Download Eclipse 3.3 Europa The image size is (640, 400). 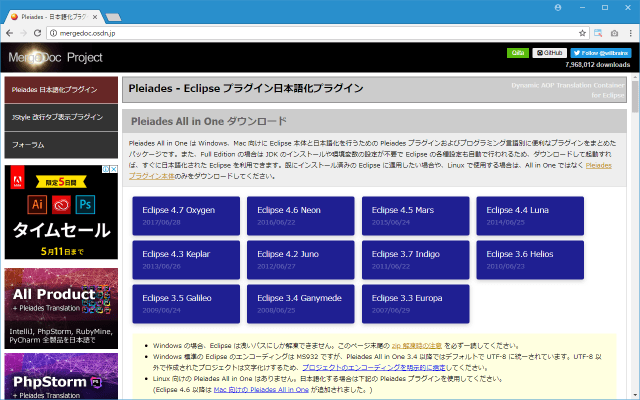[416, 304]
